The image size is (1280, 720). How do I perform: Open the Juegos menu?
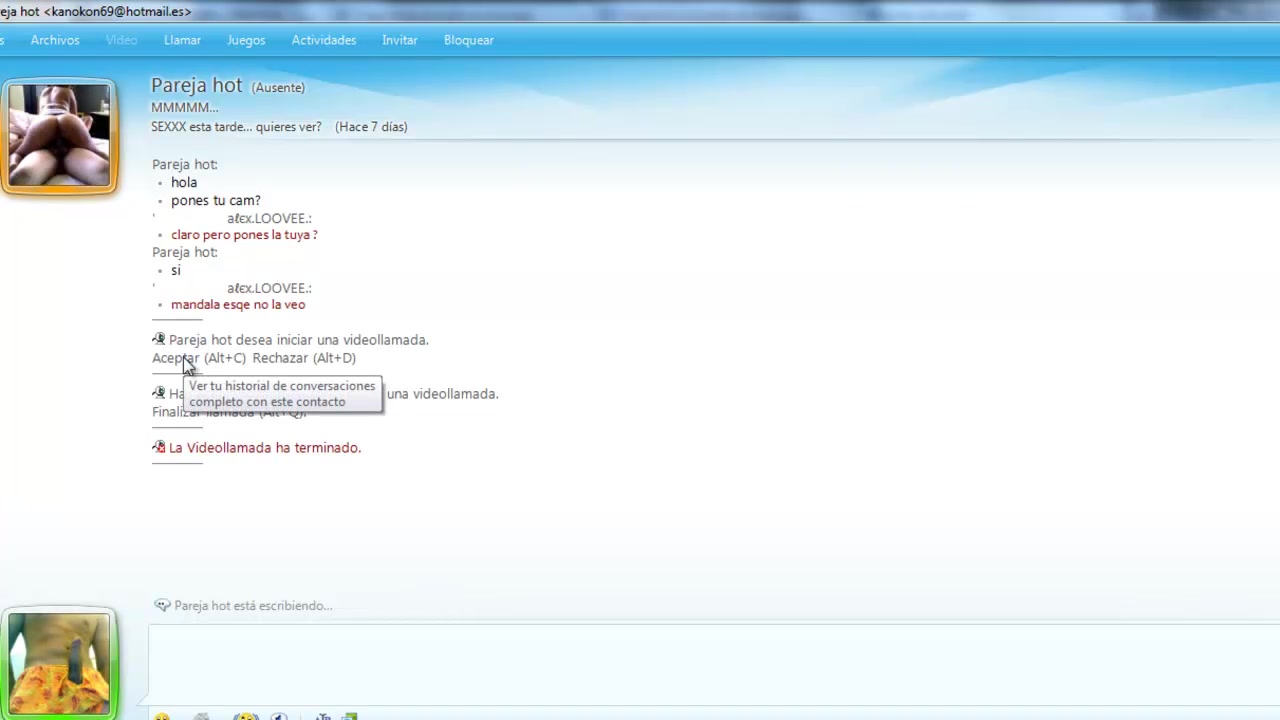pos(246,40)
